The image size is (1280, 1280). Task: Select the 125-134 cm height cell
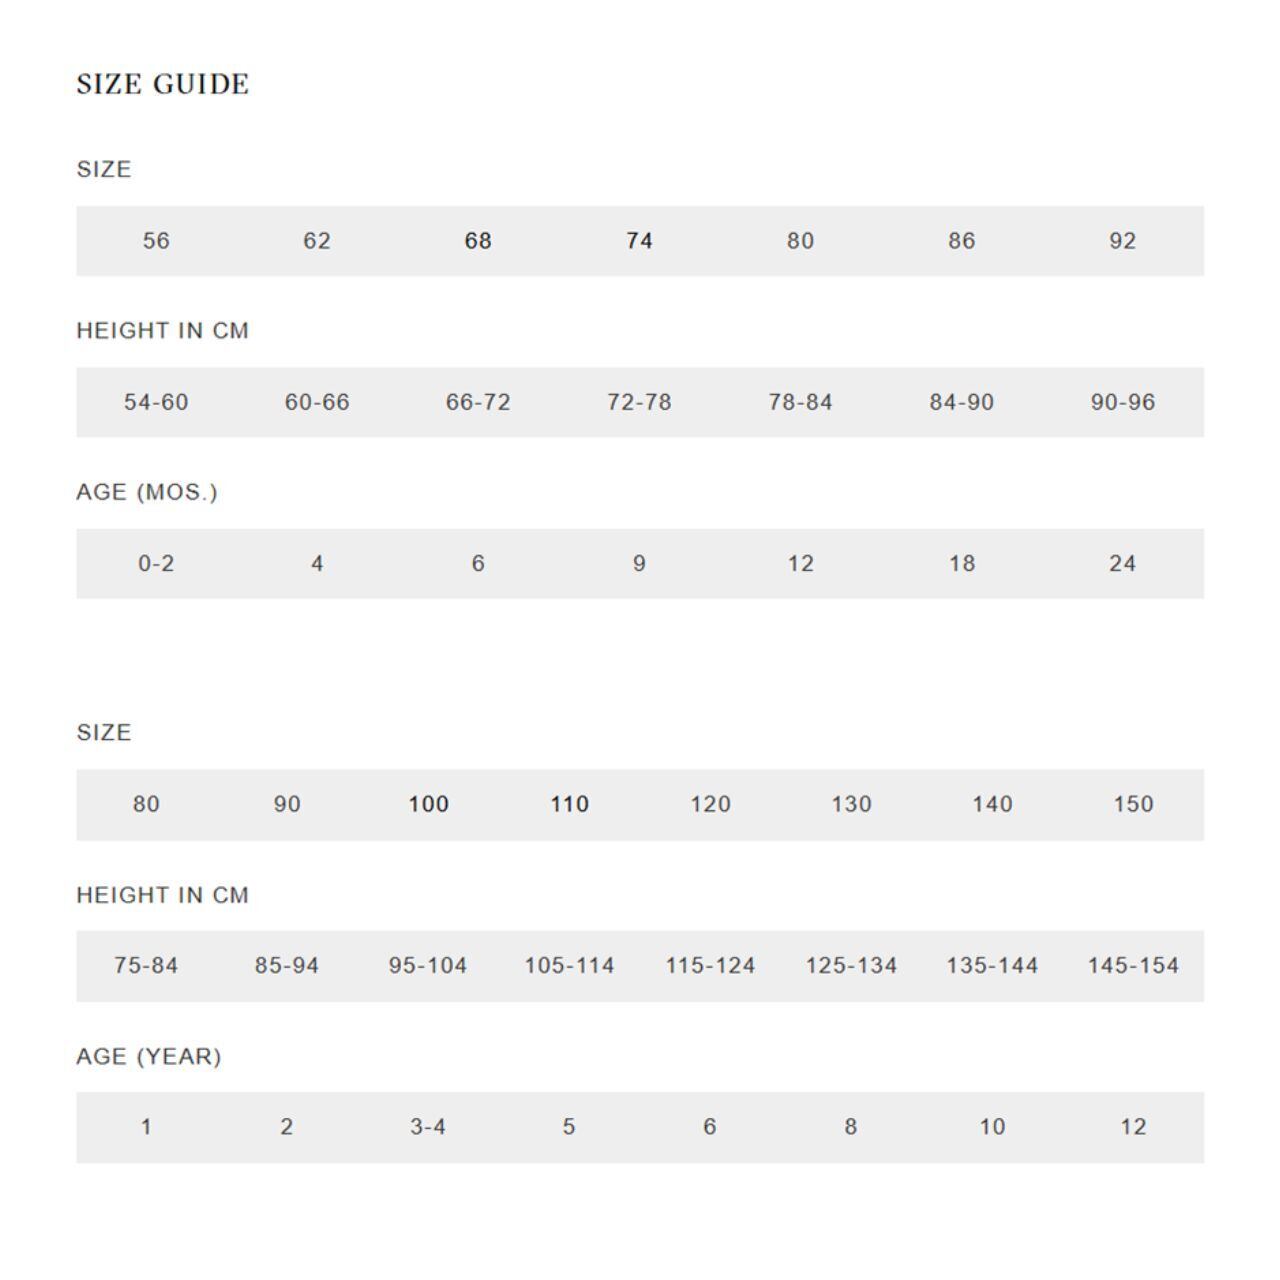(851, 966)
